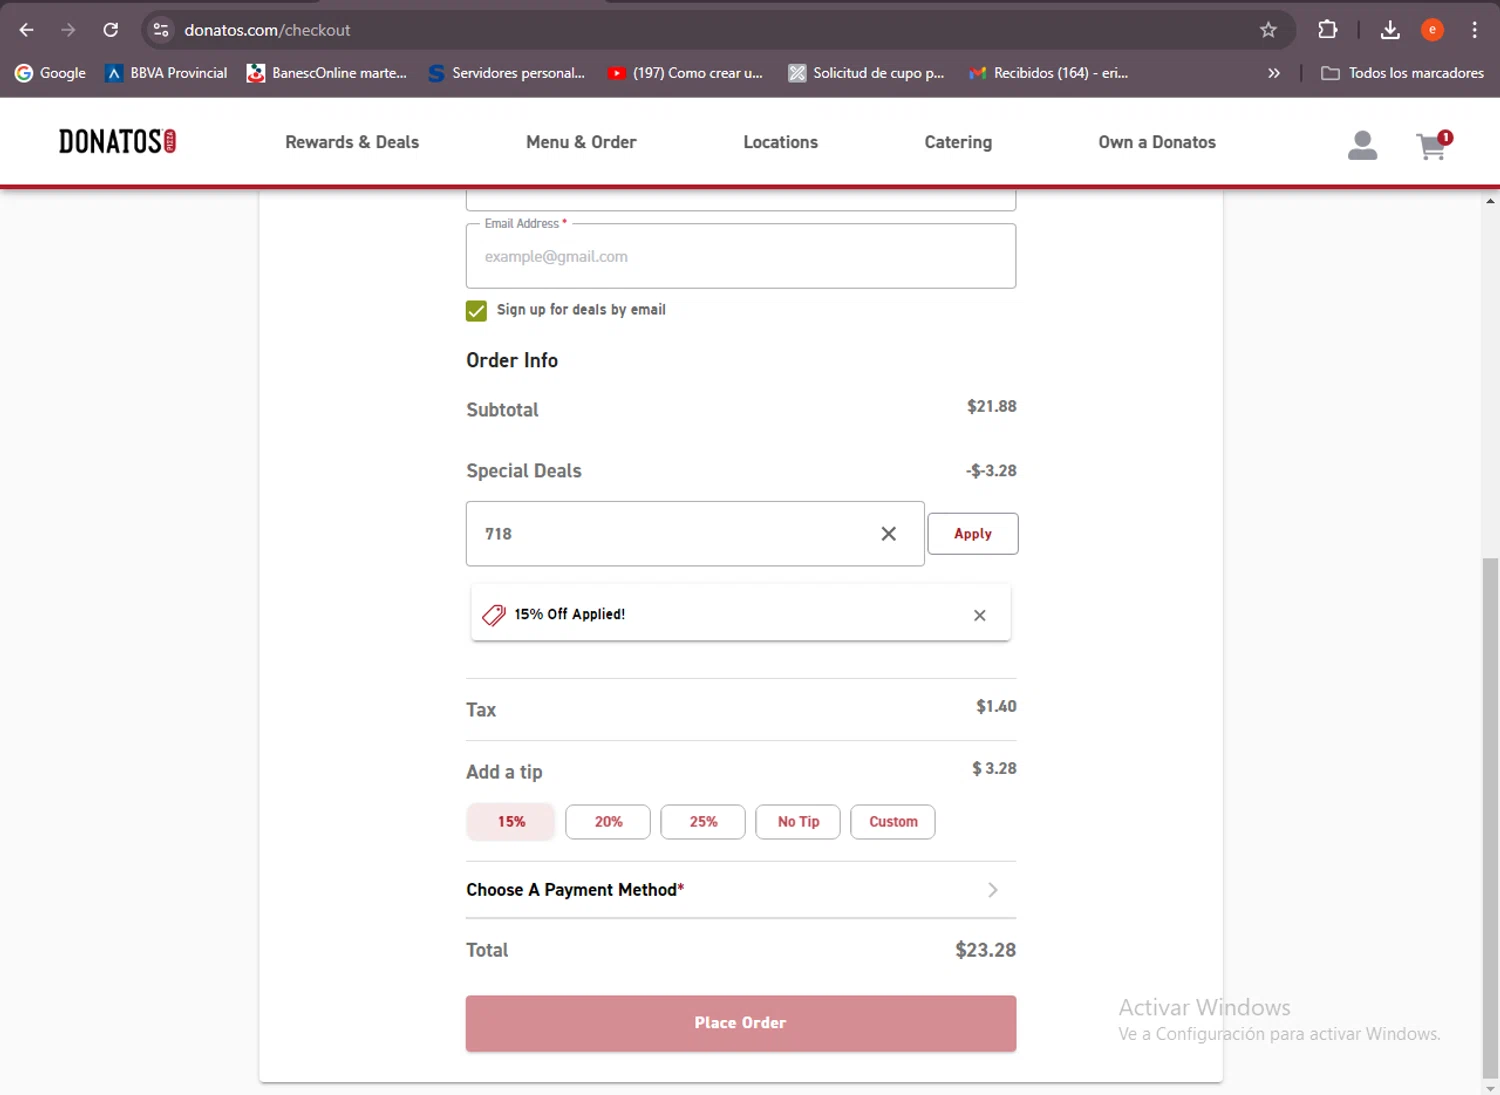Click the Donatos logo
Screen dimensions: 1500x1095
pos(117,142)
